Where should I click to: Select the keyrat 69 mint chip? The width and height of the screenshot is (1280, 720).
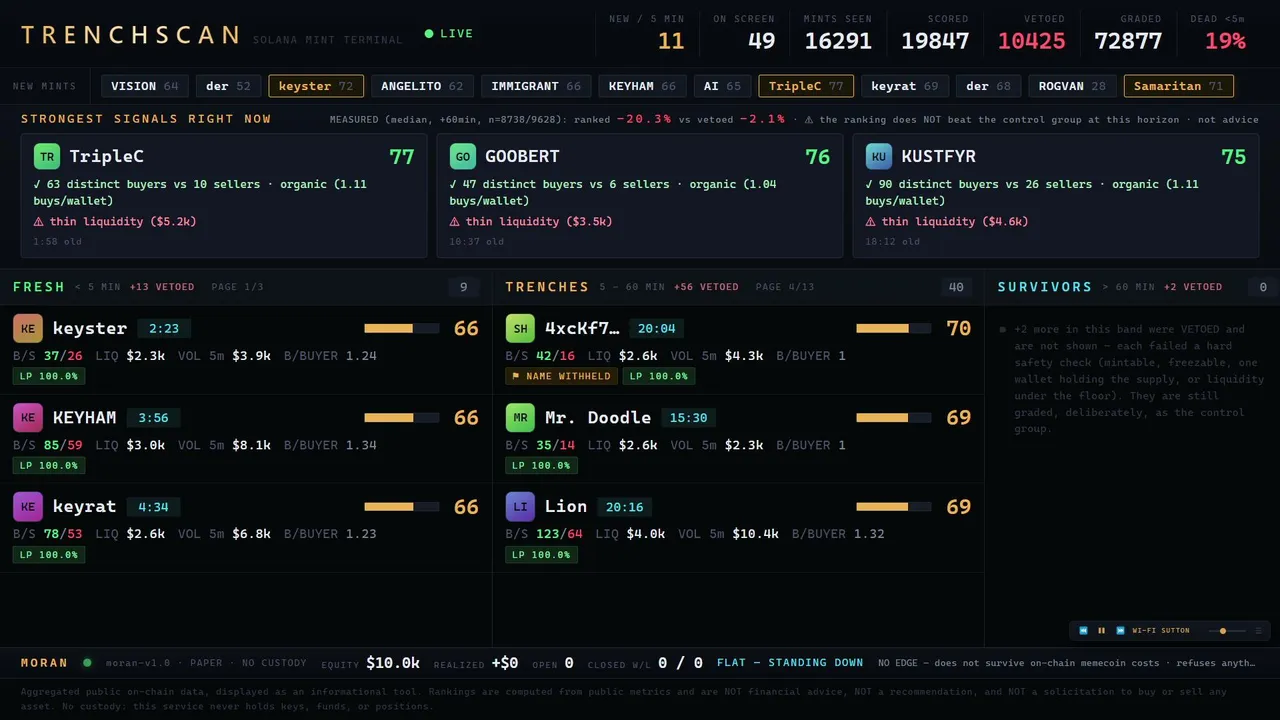click(905, 86)
